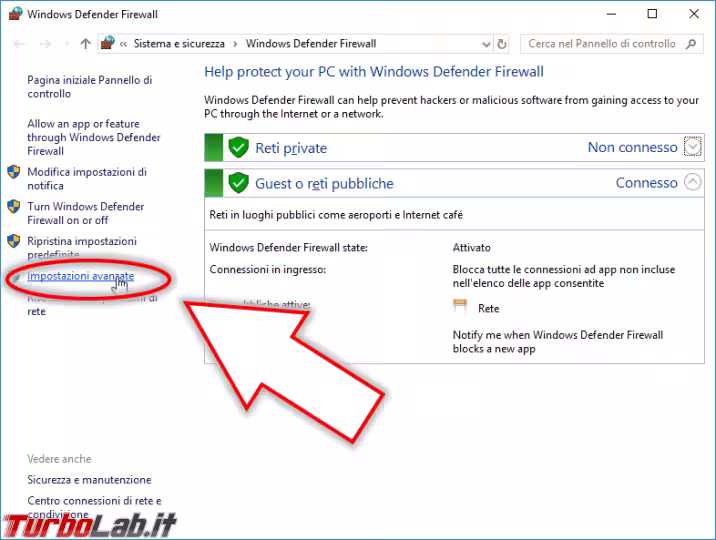Click the Rete bench network icon

(x=460, y=309)
